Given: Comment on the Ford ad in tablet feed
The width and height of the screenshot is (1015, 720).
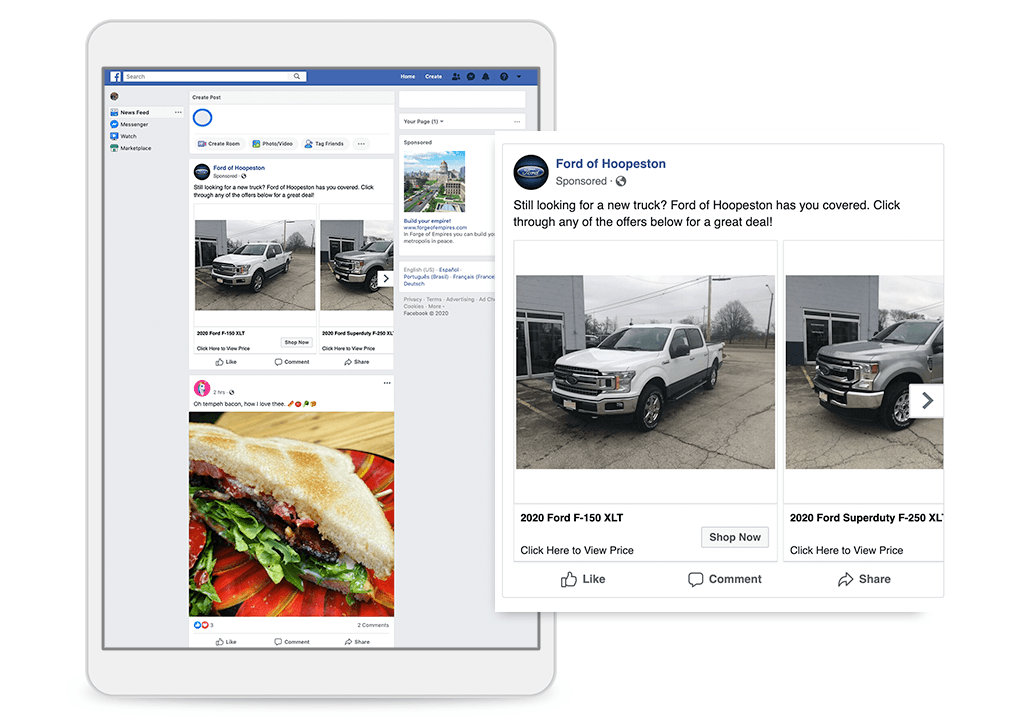Looking at the screenshot, I should [x=292, y=362].
